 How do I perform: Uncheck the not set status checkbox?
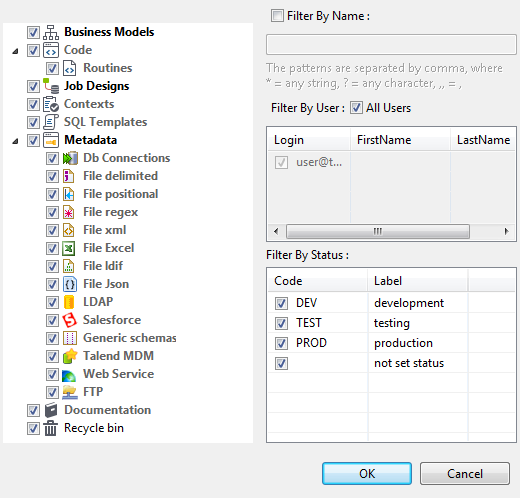pyautogui.click(x=281, y=363)
